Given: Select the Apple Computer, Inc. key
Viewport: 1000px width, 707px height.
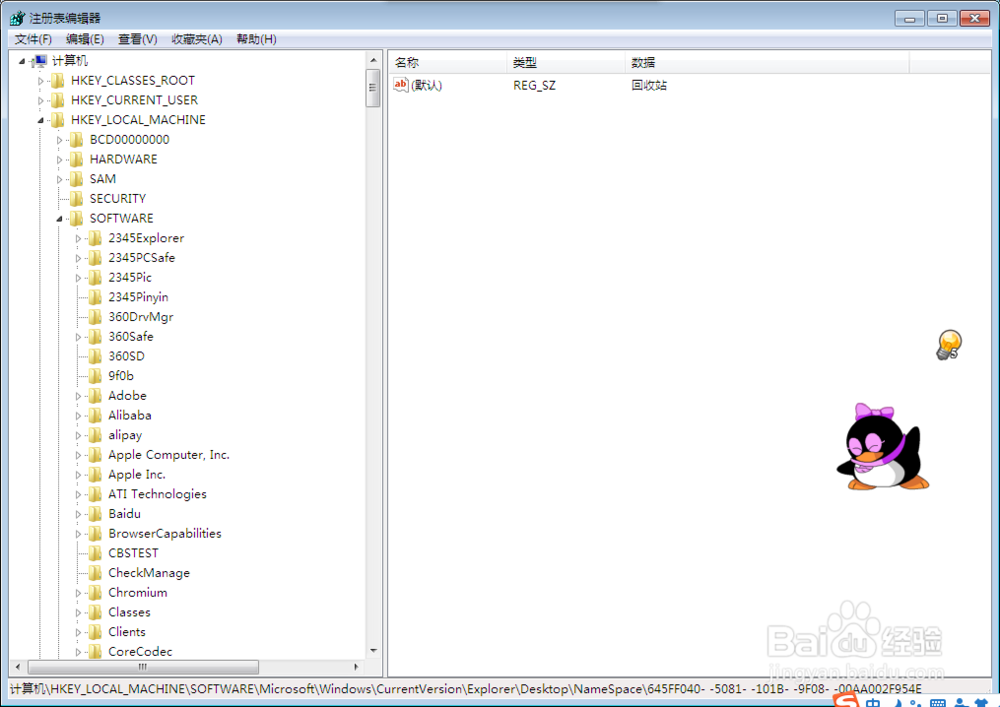Looking at the screenshot, I should [169, 455].
